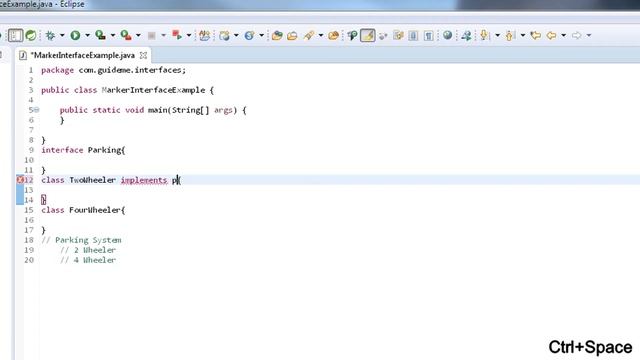Go to Next Annotation arrow icon

click(485, 36)
